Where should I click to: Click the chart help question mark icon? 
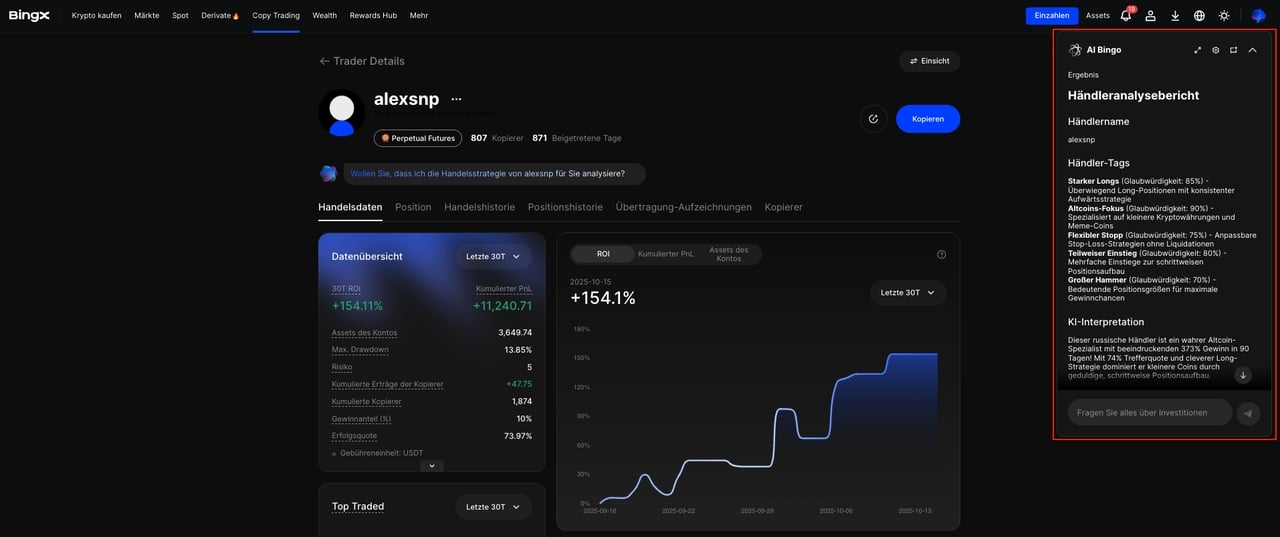pyautogui.click(x=941, y=255)
